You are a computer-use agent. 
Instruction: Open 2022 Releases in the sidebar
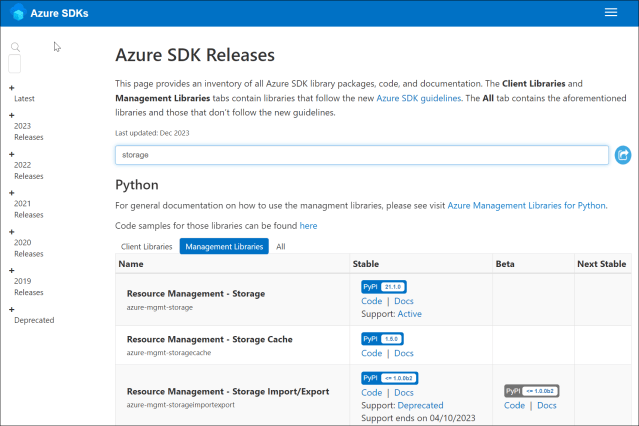point(29,170)
